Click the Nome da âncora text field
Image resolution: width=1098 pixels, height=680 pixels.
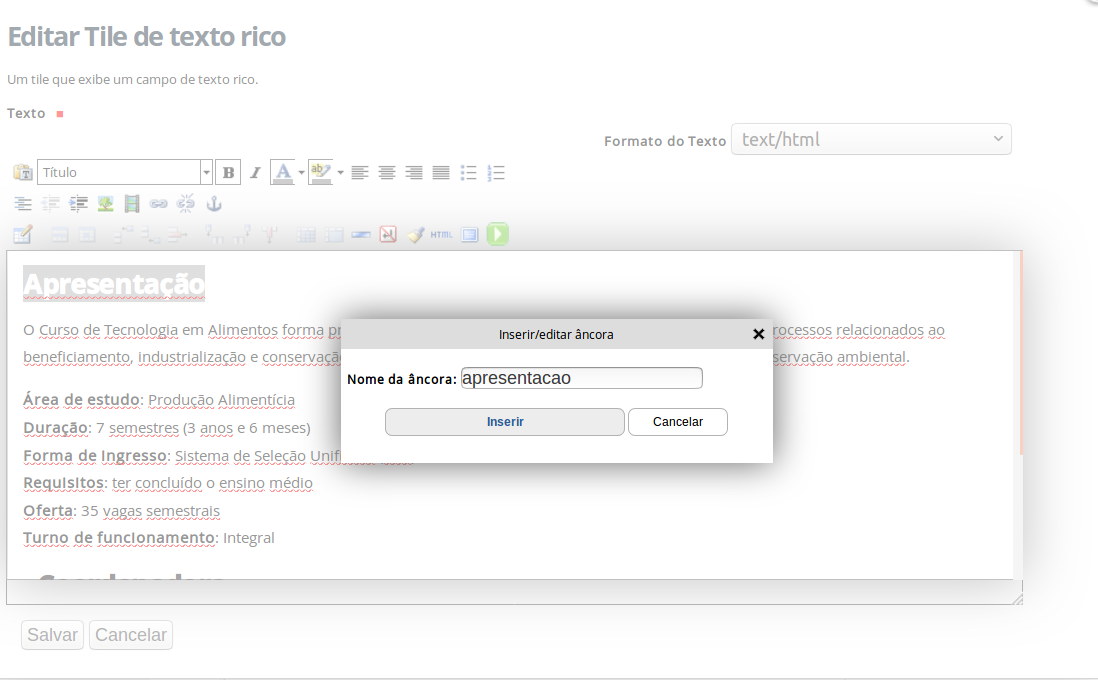[582, 378]
